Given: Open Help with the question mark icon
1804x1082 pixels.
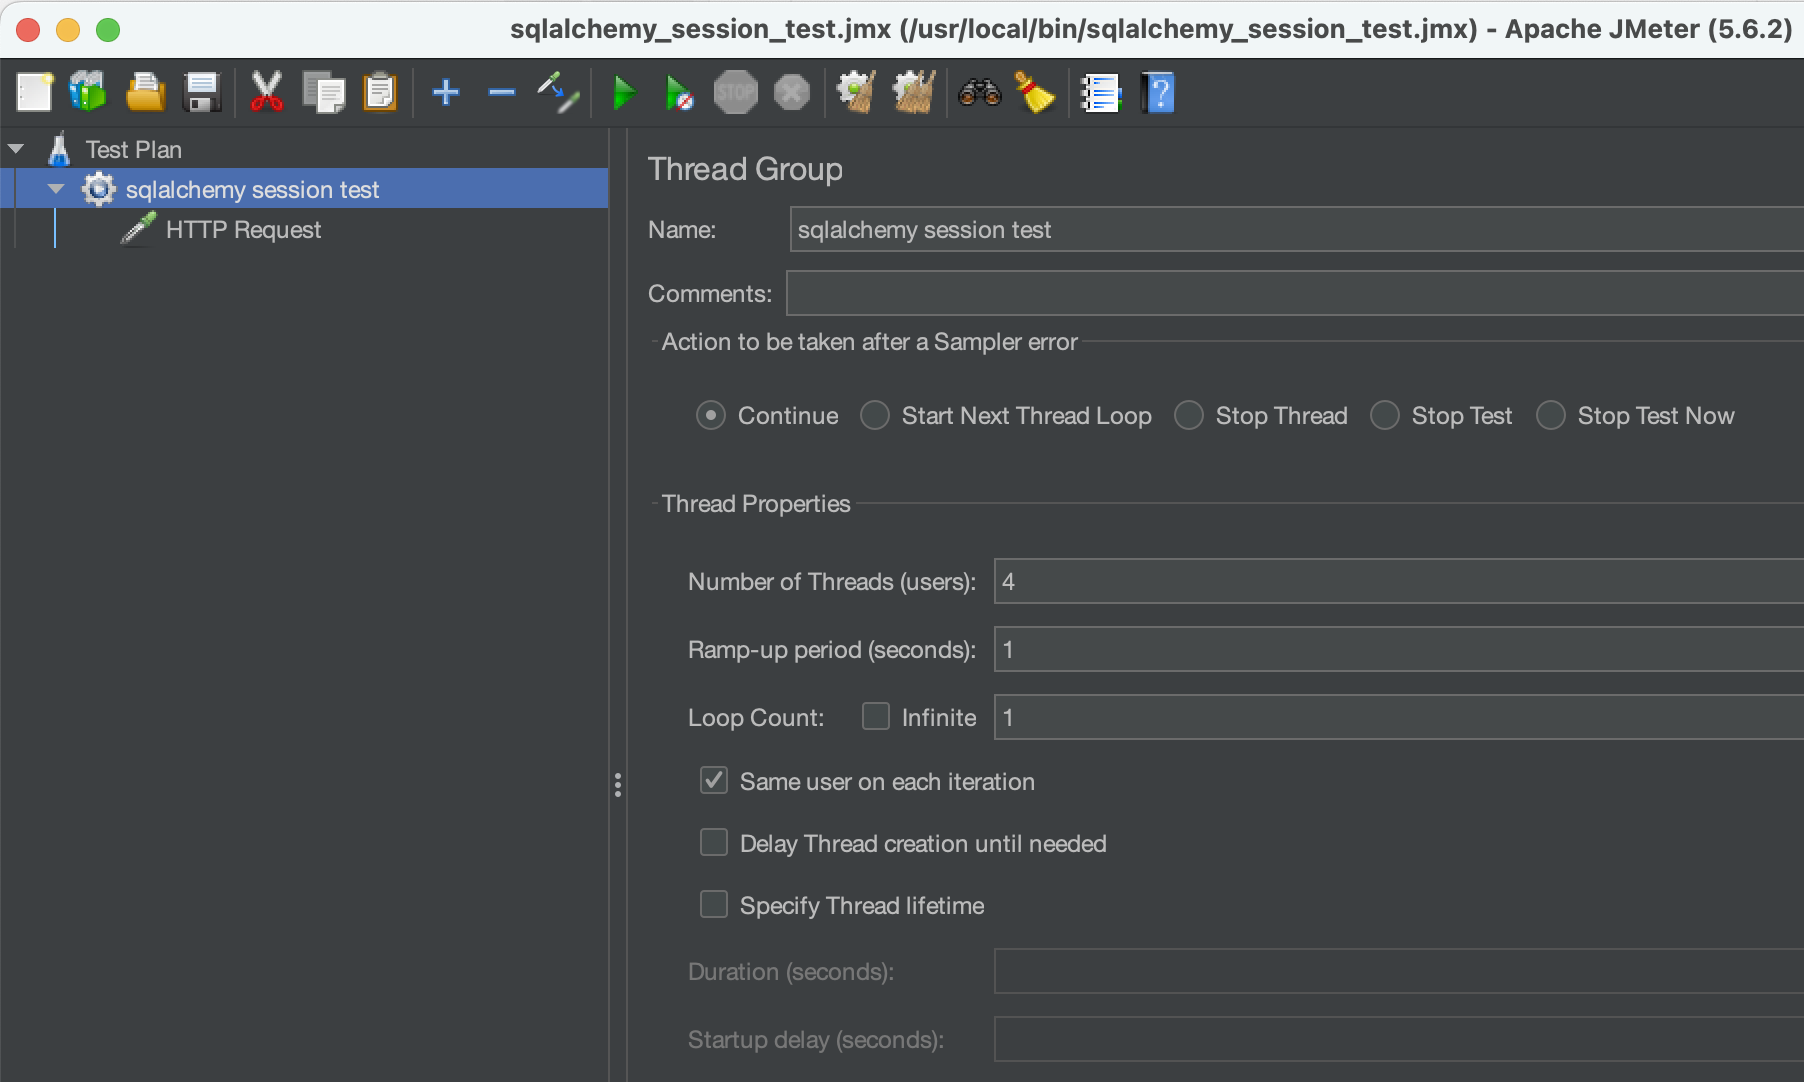Looking at the screenshot, I should (1158, 93).
